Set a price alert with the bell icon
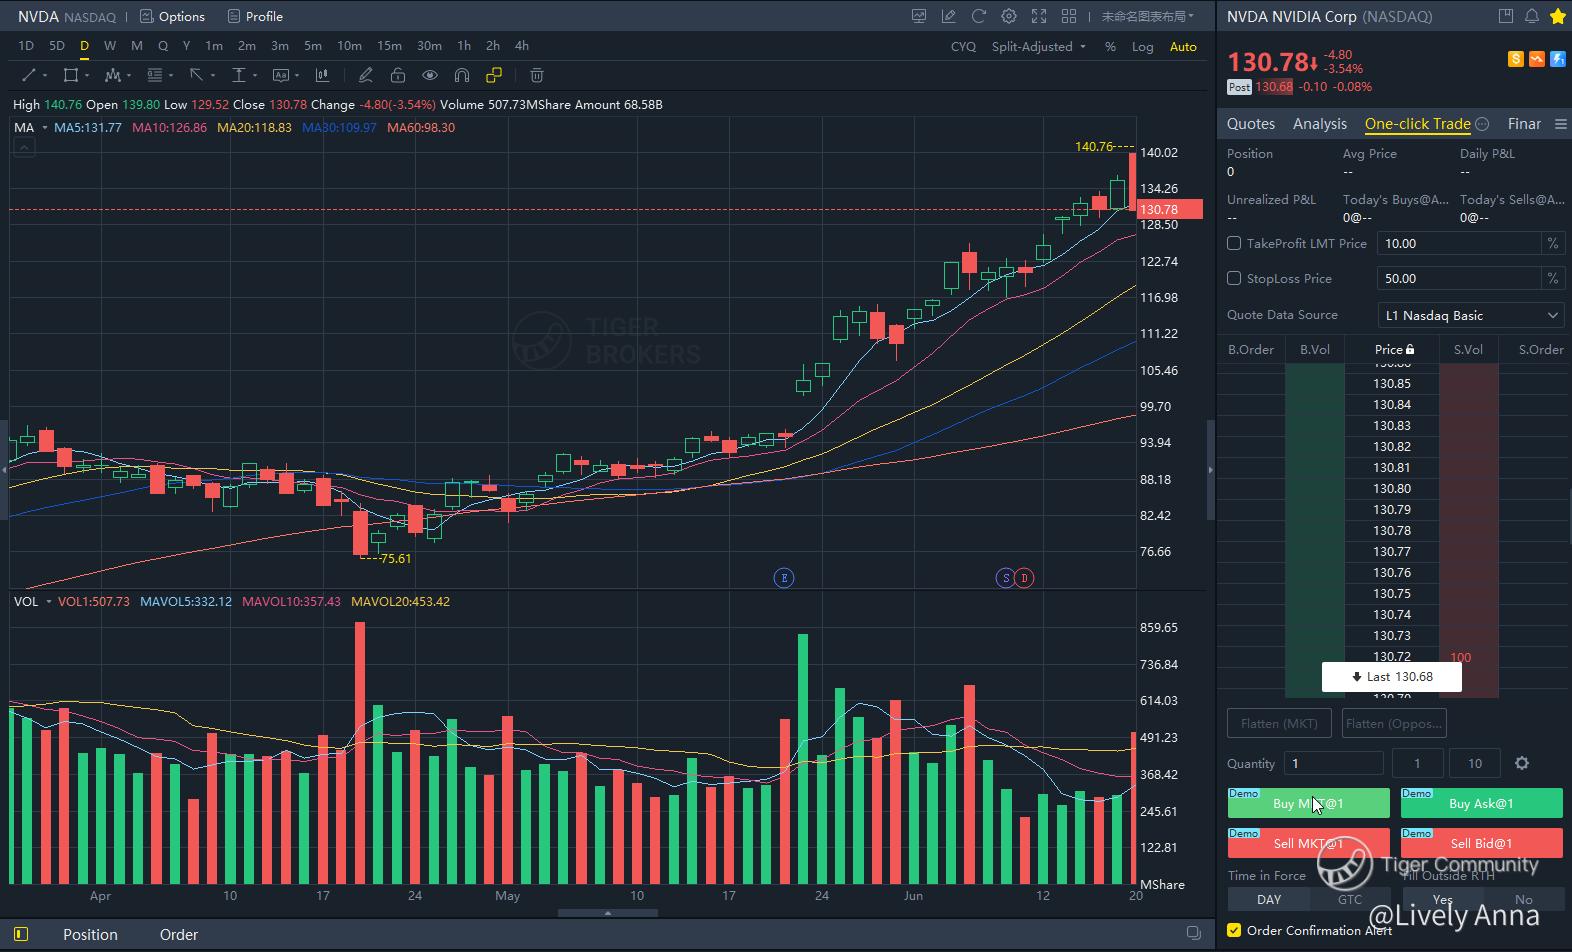The width and height of the screenshot is (1572, 952). click(1532, 16)
